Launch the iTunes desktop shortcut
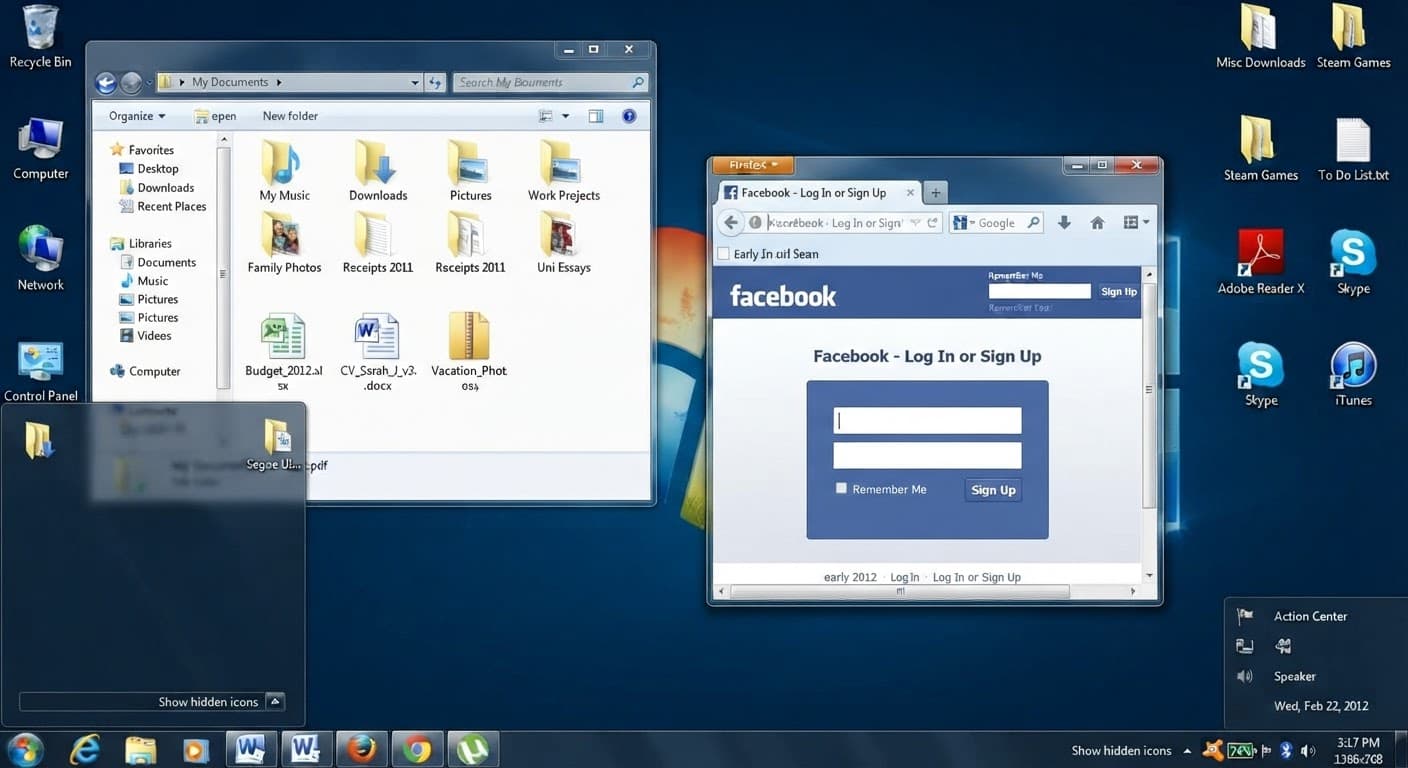 click(x=1353, y=374)
